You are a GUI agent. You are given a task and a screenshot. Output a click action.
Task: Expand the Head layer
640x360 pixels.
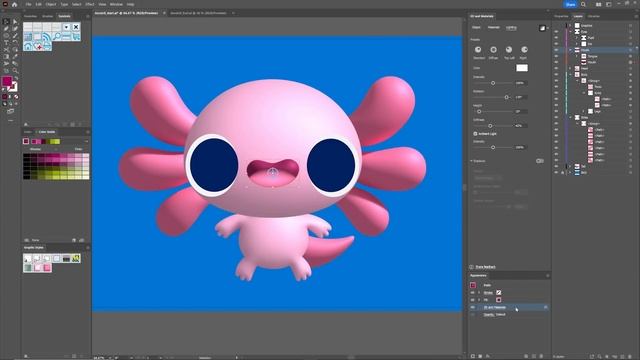[x=570, y=68]
